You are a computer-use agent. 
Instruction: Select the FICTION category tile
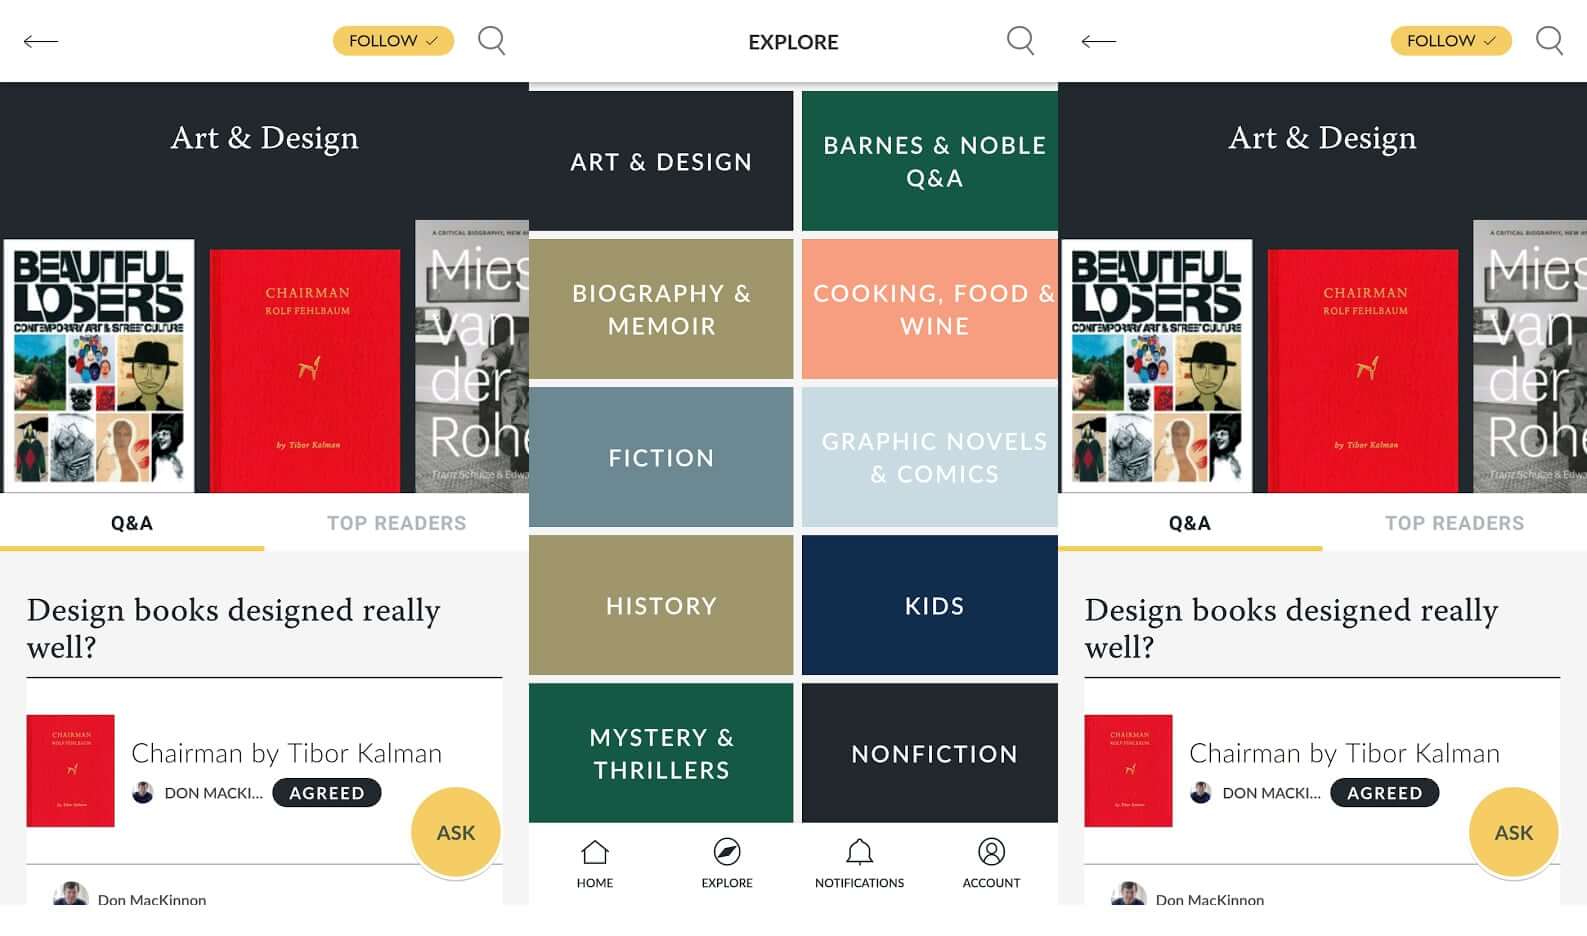661,457
